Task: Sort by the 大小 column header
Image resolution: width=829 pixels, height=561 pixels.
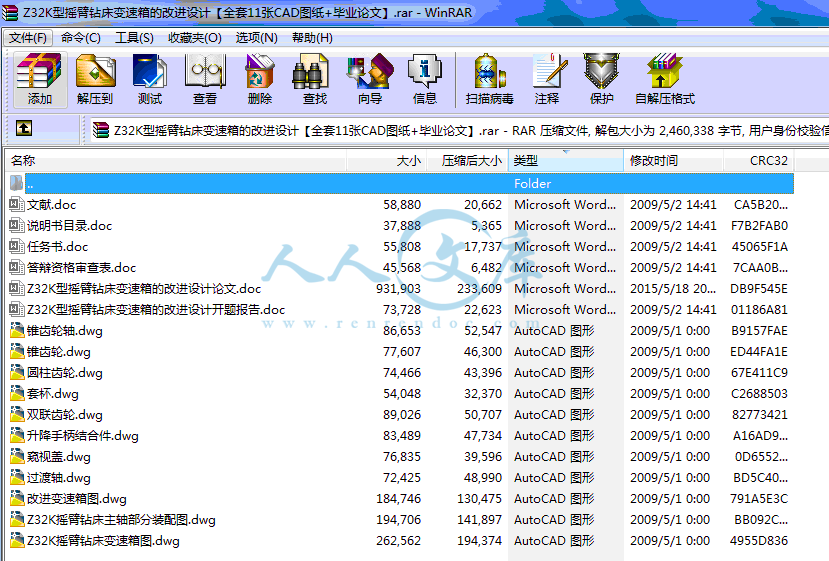Action: (387, 161)
